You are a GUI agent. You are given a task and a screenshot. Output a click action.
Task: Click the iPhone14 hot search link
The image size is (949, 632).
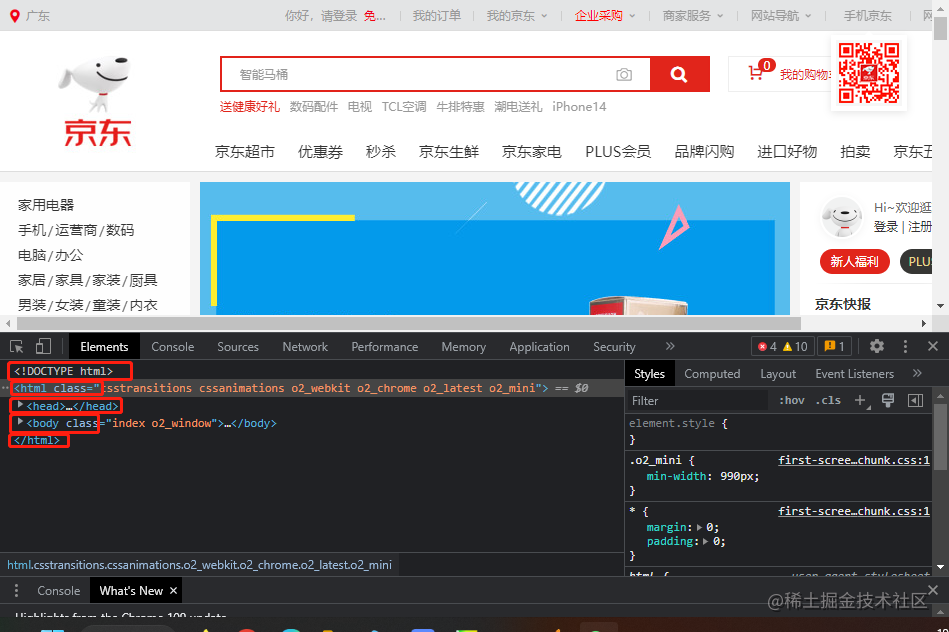click(x=579, y=107)
